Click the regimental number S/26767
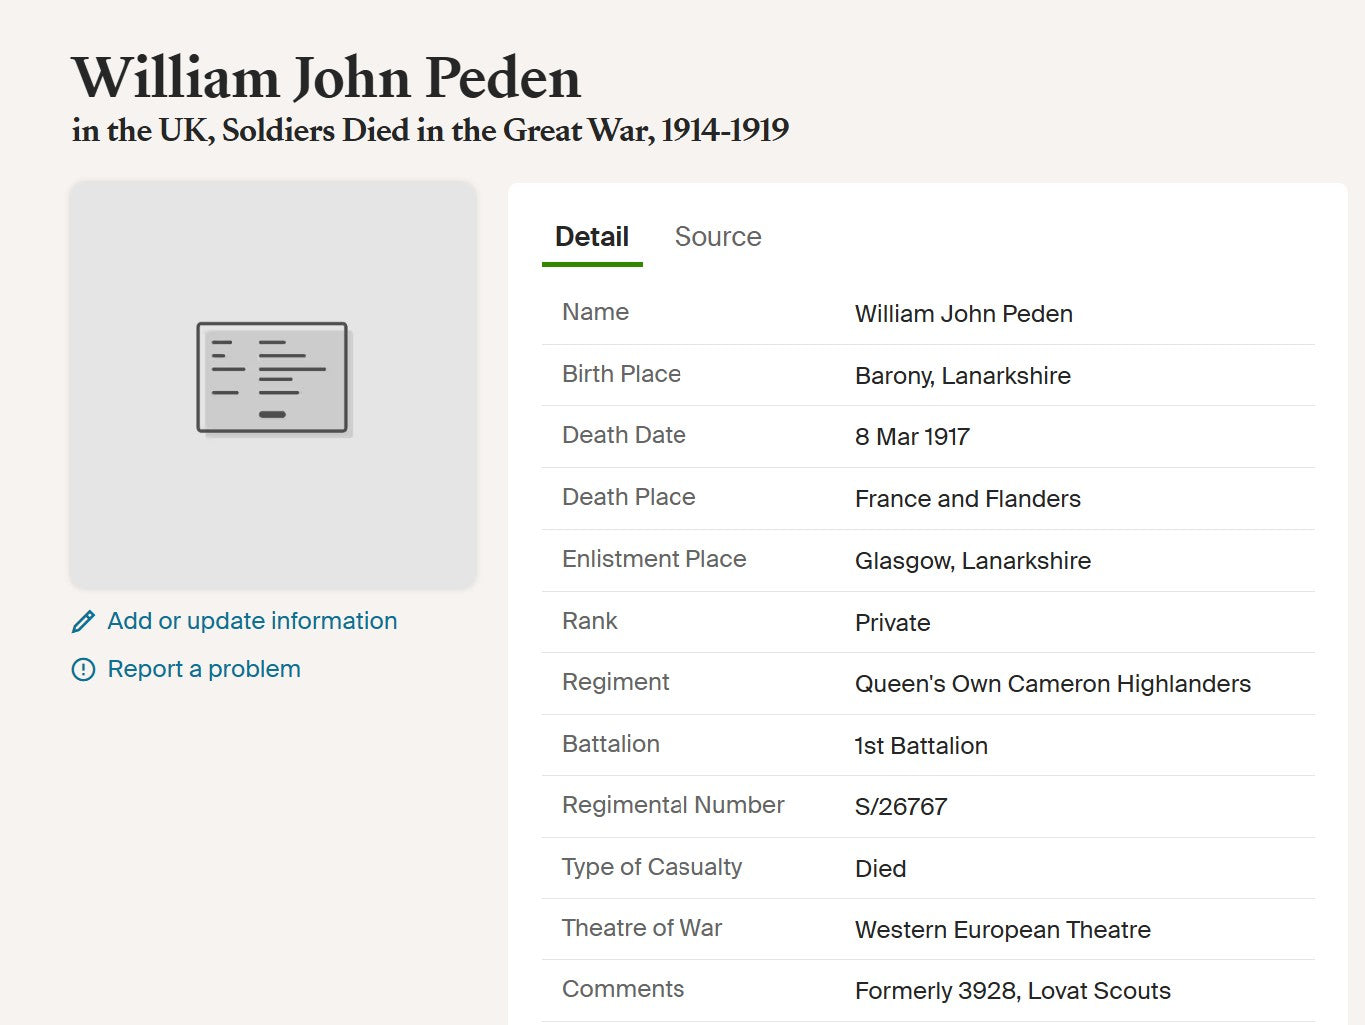Viewport: 1365px width, 1025px height. click(901, 807)
